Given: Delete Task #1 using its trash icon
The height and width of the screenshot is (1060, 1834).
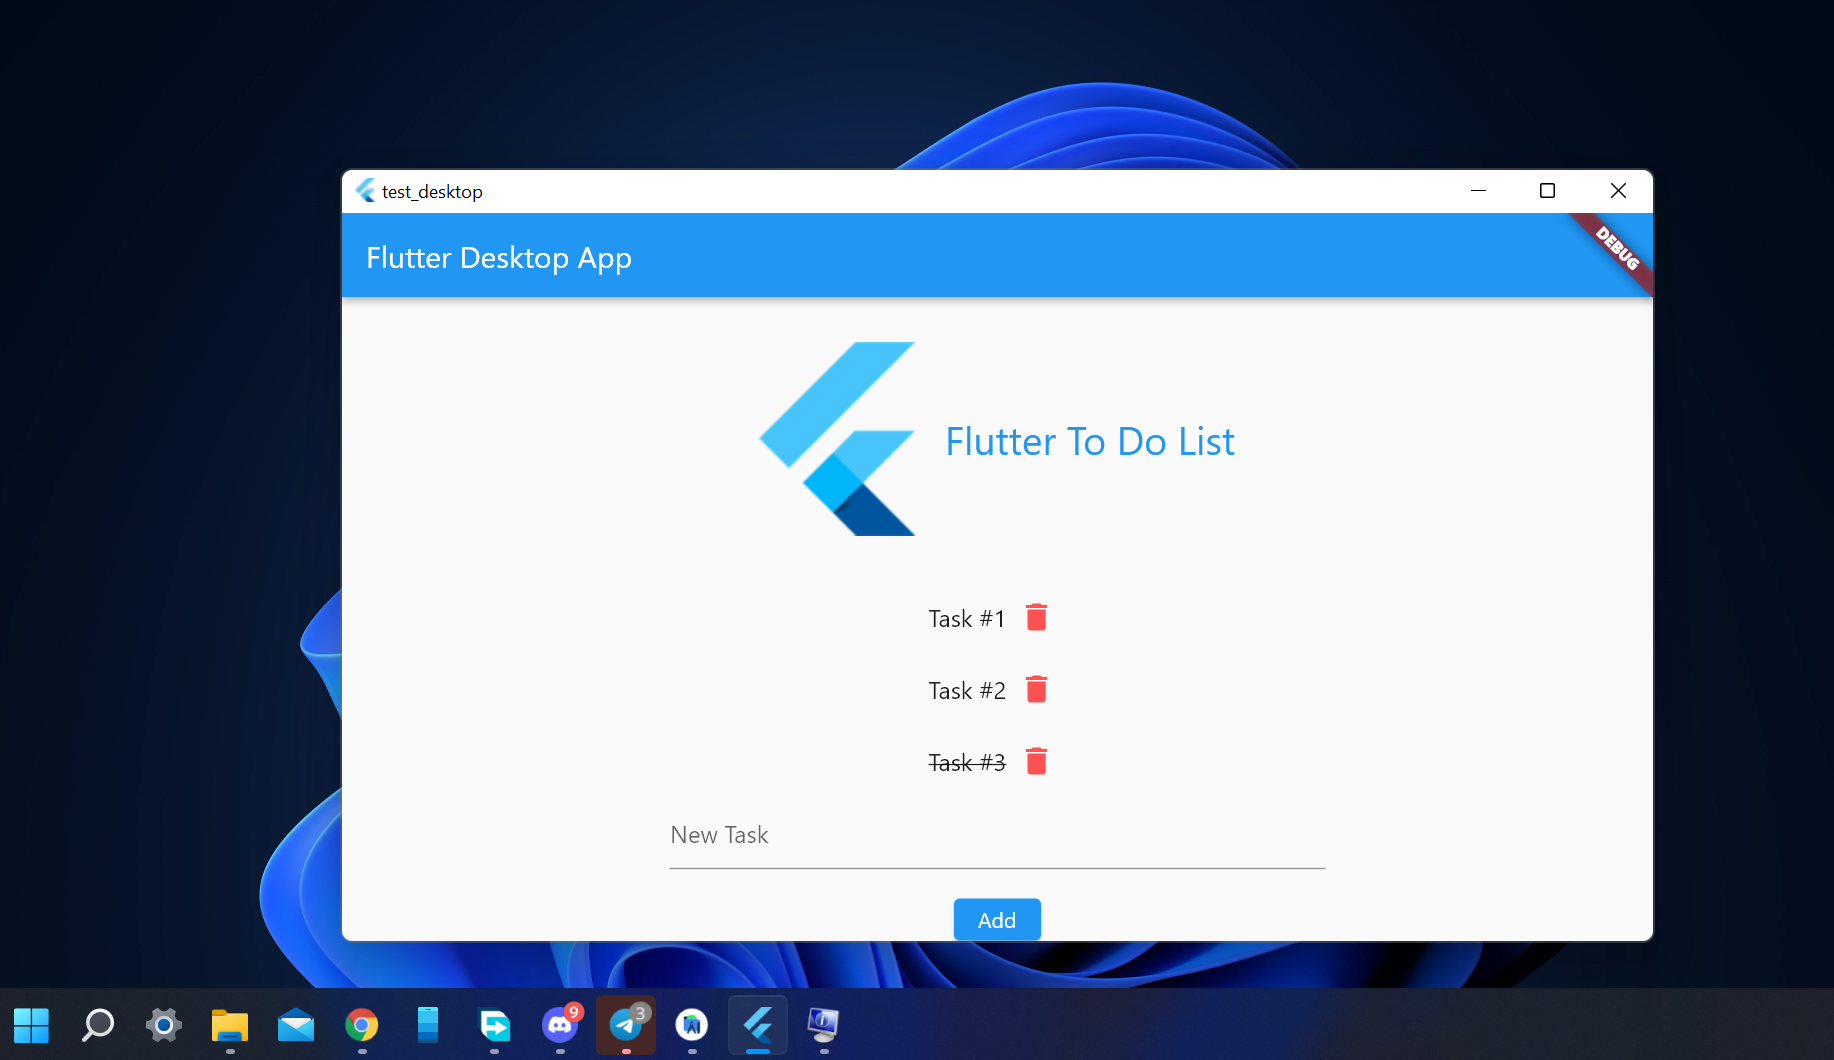Looking at the screenshot, I should tap(1036, 617).
